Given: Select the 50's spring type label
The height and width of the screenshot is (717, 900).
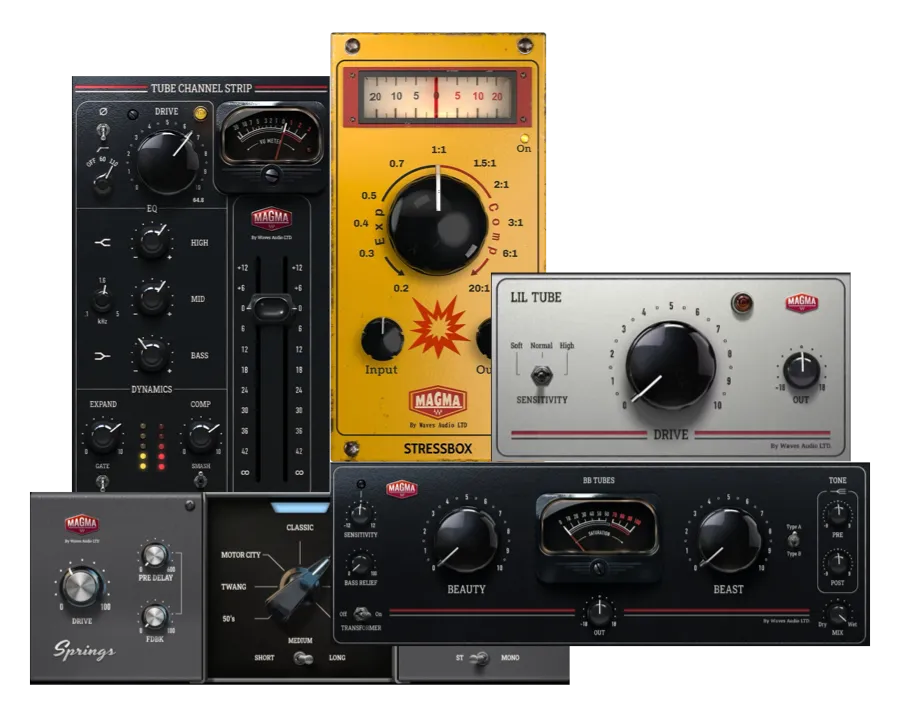Looking at the screenshot, I should tap(228, 619).
